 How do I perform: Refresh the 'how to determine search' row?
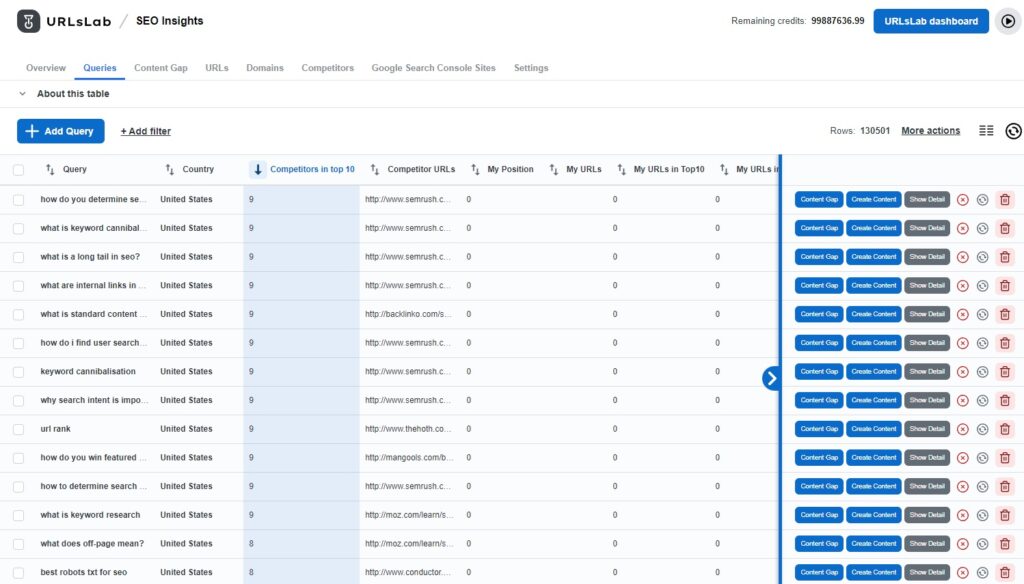pyautogui.click(x=982, y=487)
